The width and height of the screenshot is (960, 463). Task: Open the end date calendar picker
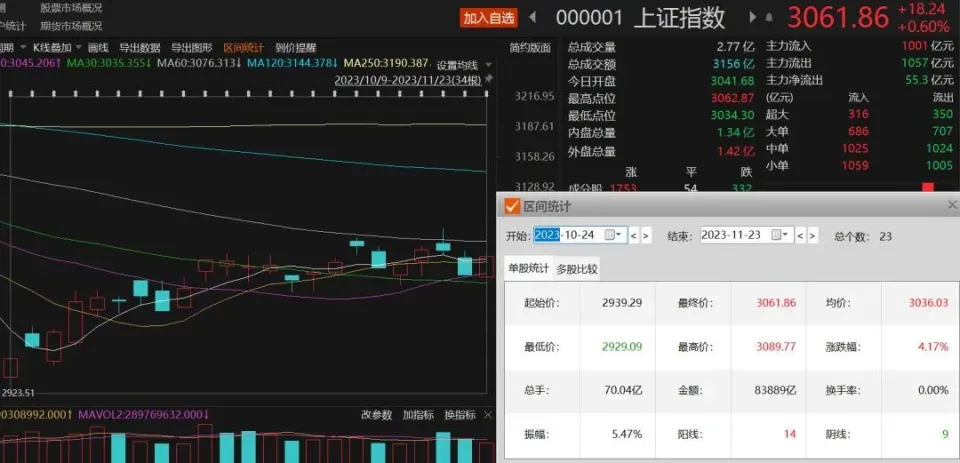click(778, 235)
